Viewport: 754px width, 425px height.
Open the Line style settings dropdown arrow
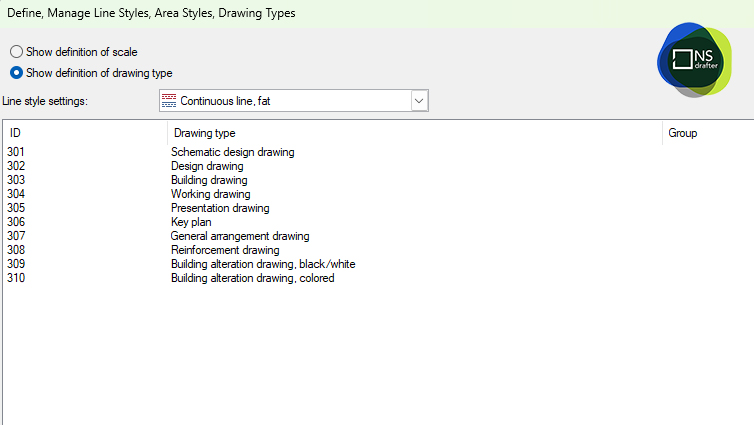(419, 101)
